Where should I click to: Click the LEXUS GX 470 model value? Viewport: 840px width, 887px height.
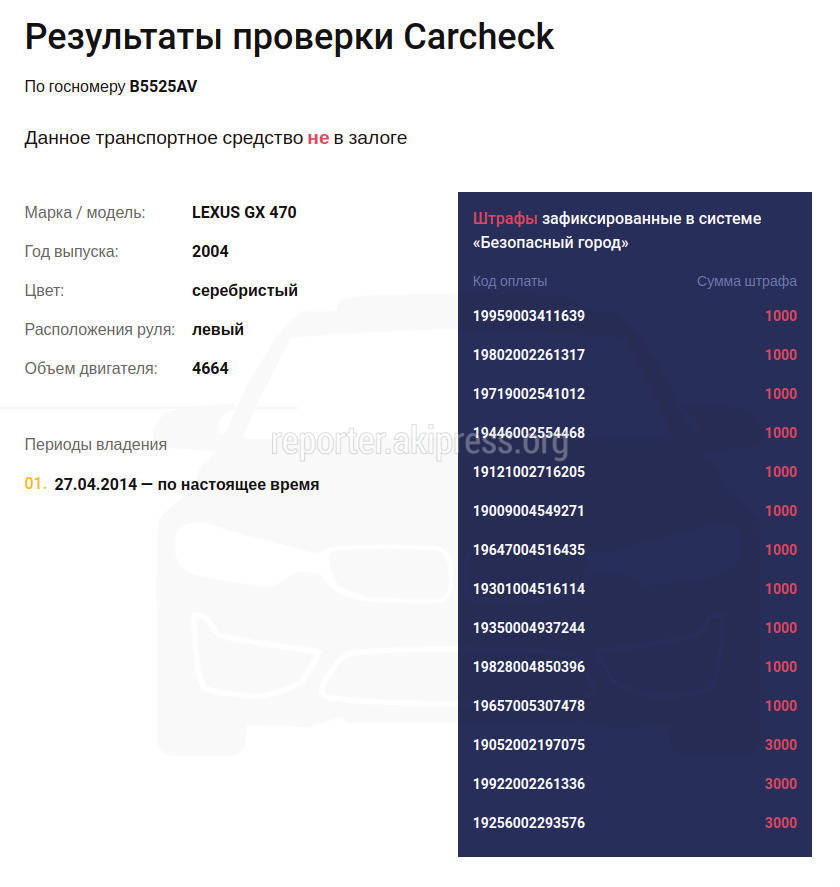point(244,212)
